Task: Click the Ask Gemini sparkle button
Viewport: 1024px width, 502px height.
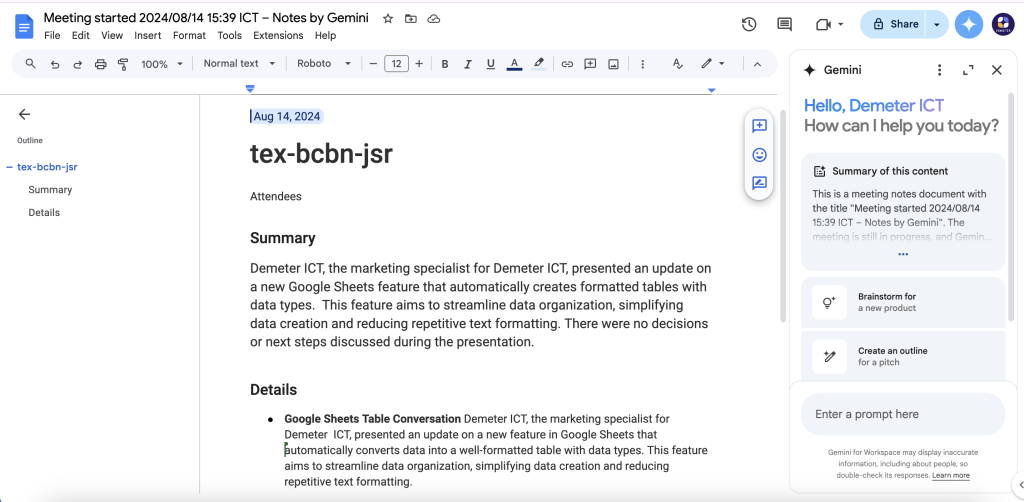Action: (969, 24)
